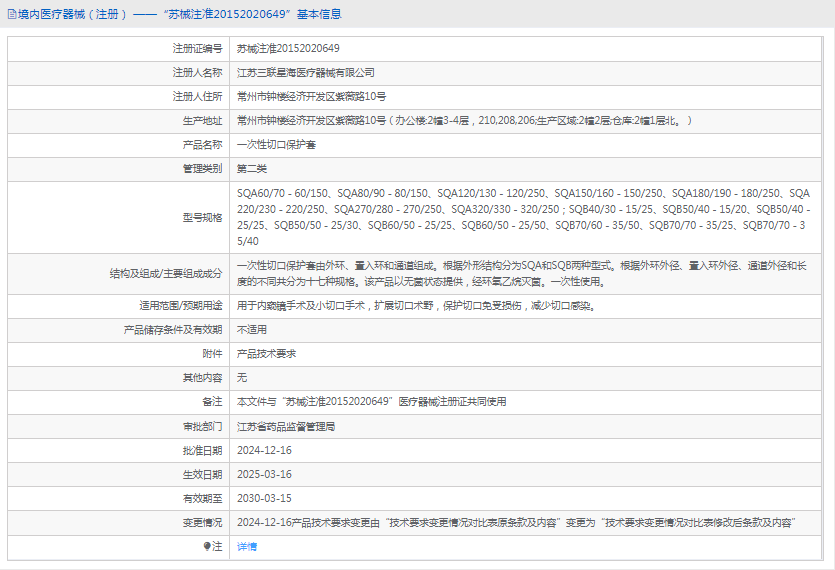Click the 产品储存条件及有效期 label
The width and height of the screenshot is (835, 570).
coord(173,330)
